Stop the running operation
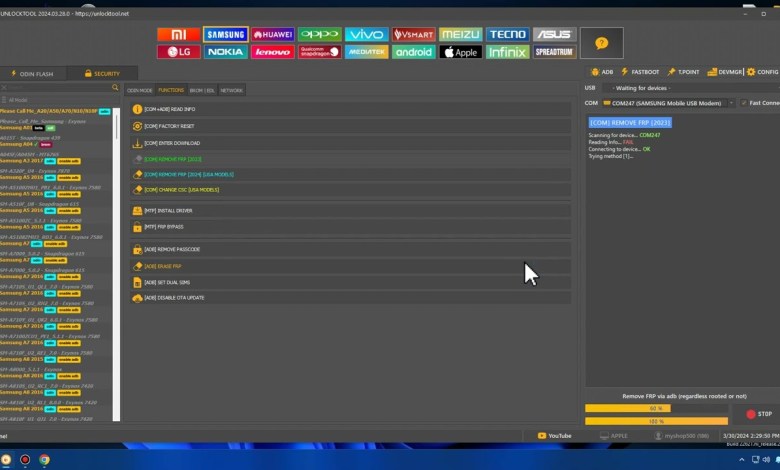The width and height of the screenshot is (780, 470). [x=758, y=414]
